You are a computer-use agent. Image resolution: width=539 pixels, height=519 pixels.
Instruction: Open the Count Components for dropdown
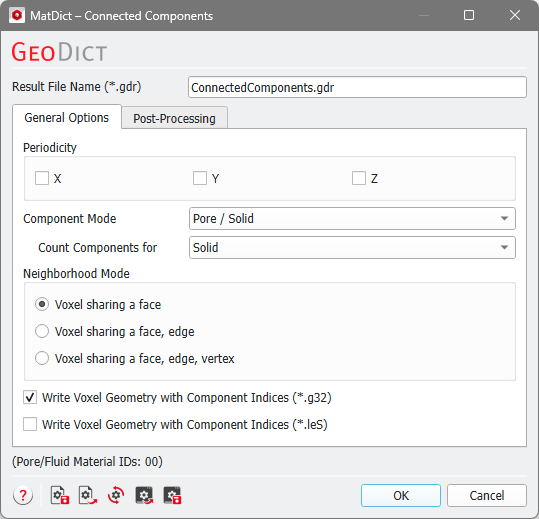[x=352, y=247]
